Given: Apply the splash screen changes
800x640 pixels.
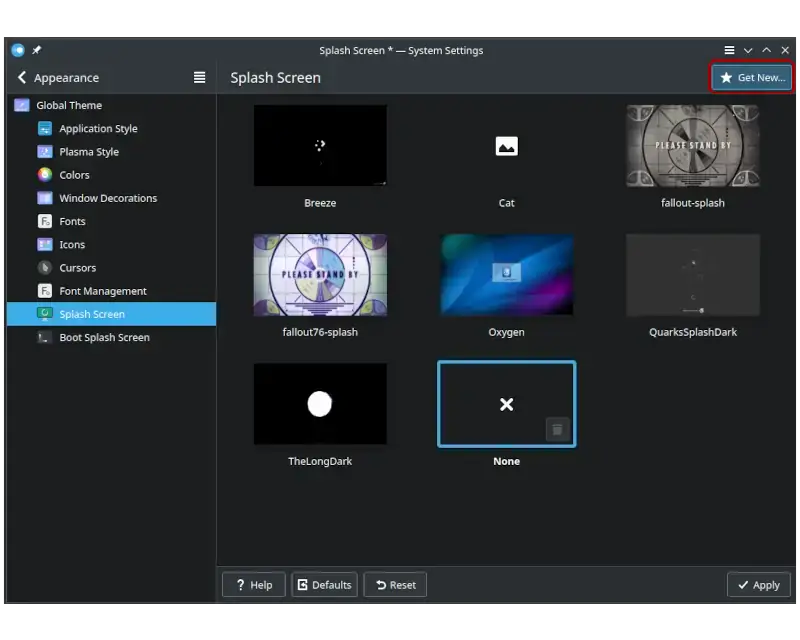Looking at the screenshot, I should [x=758, y=585].
